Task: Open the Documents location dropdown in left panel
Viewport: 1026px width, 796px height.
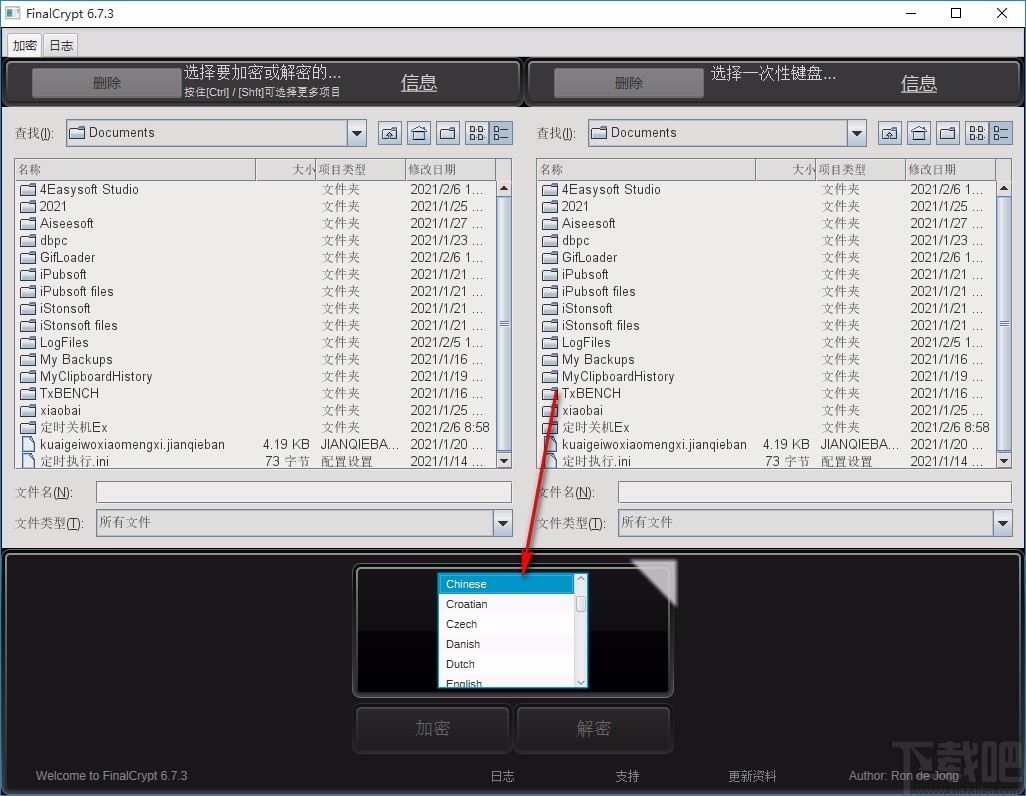Action: [x=356, y=132]
